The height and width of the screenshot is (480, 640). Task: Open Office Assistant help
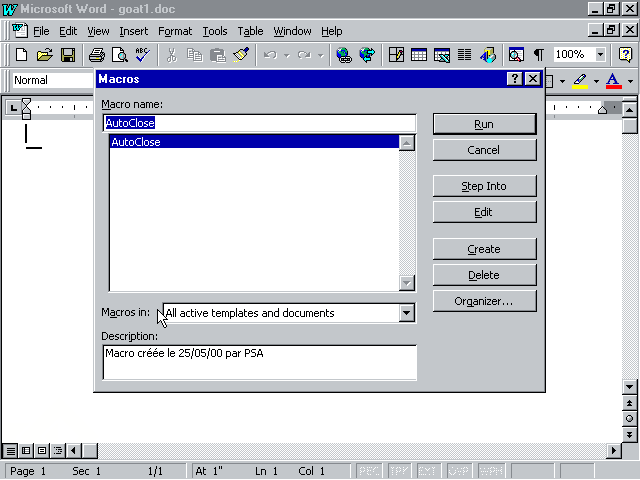coord(625,55)
